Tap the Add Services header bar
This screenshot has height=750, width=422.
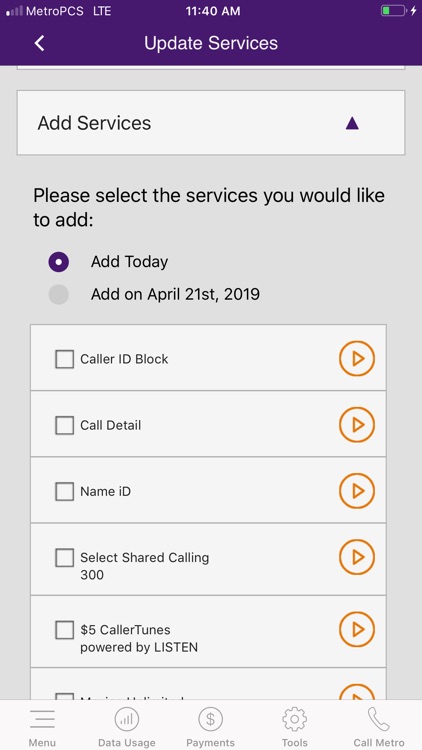point(211,123)
